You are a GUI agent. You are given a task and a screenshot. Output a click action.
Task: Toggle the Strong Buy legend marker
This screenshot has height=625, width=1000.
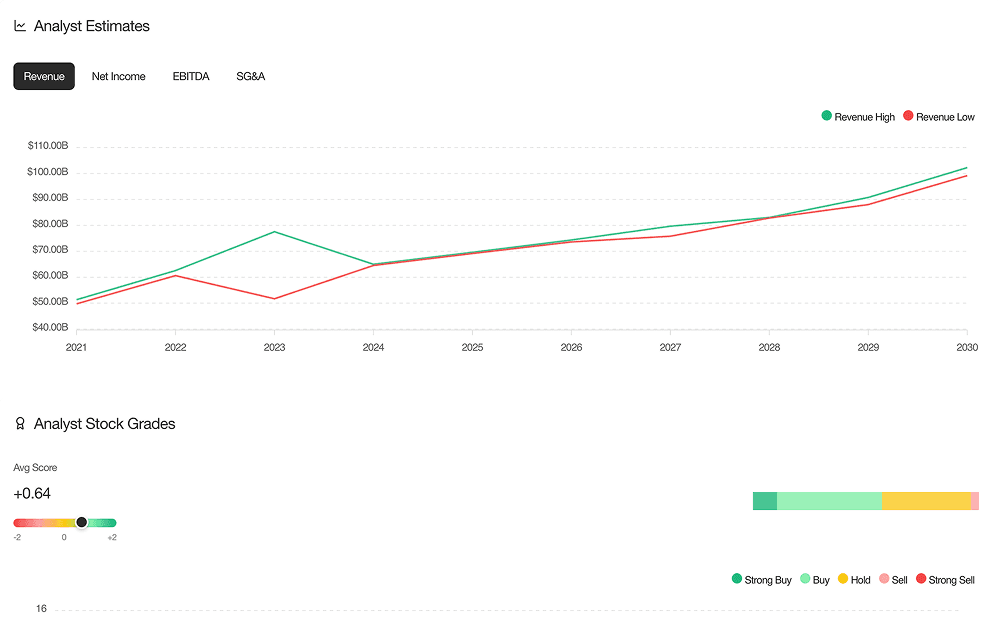click(737, 579)
